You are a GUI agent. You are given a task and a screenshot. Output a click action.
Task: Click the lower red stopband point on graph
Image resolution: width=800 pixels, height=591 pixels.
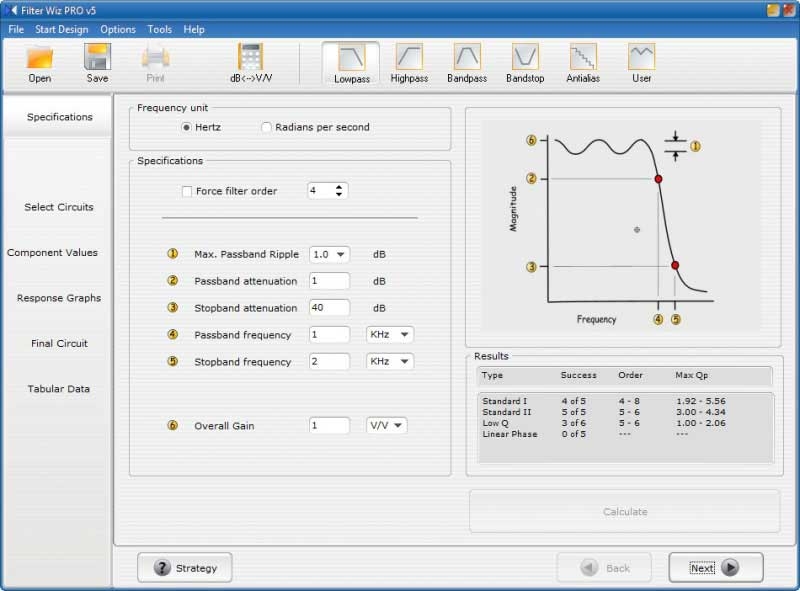675,265
